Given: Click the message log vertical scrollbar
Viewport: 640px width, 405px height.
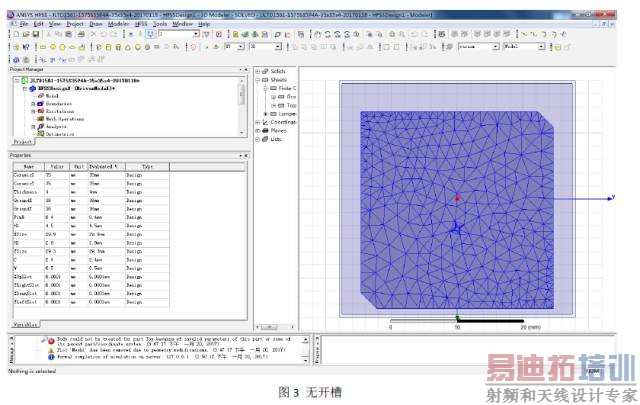Looking at the screenshot, I should point(306,350).
